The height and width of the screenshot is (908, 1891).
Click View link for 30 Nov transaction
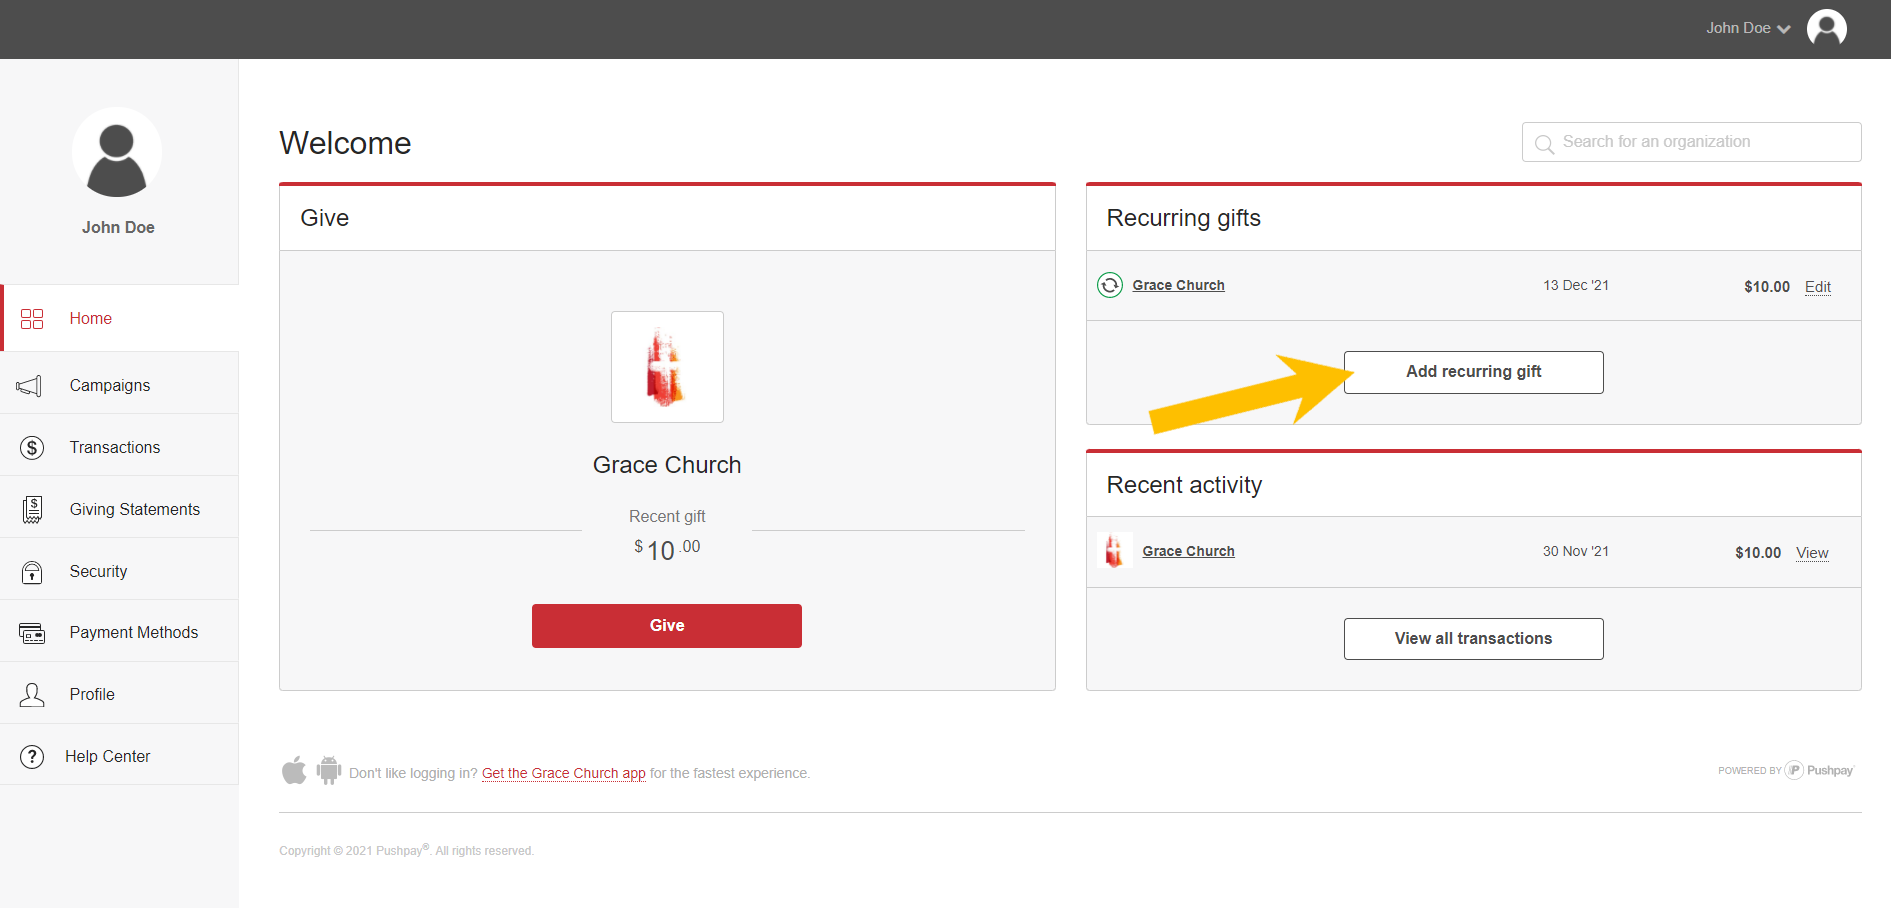(1812, 553)
